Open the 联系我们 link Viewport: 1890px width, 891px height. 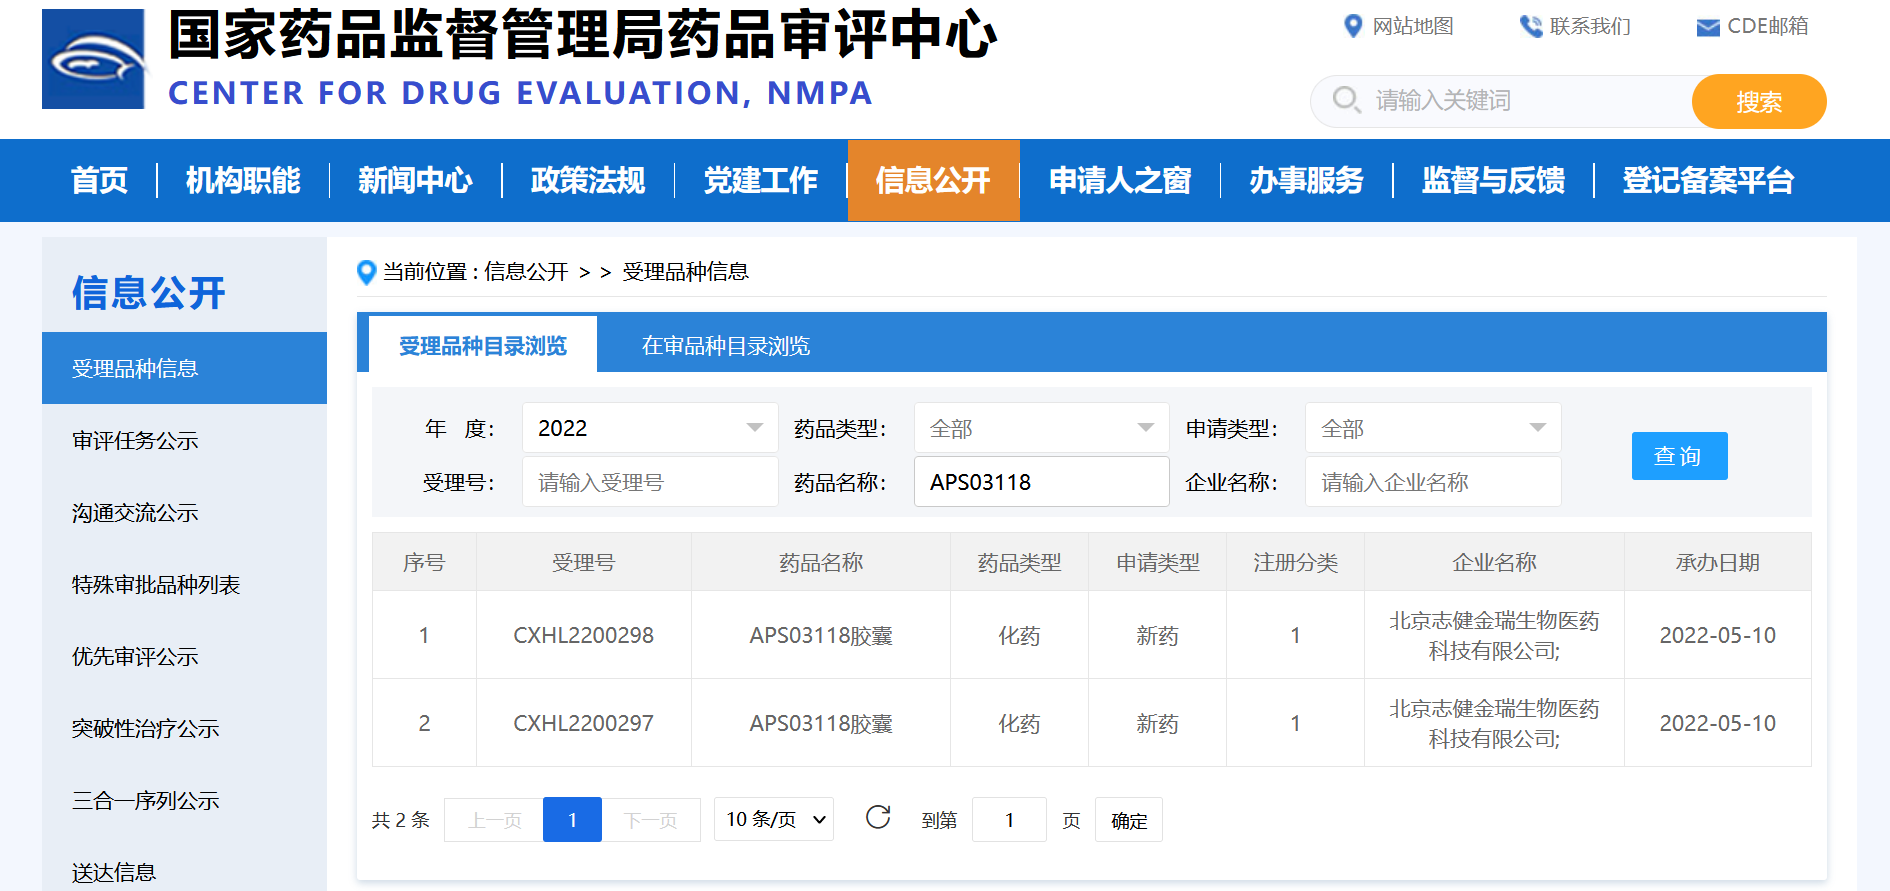click(1590, 26)
